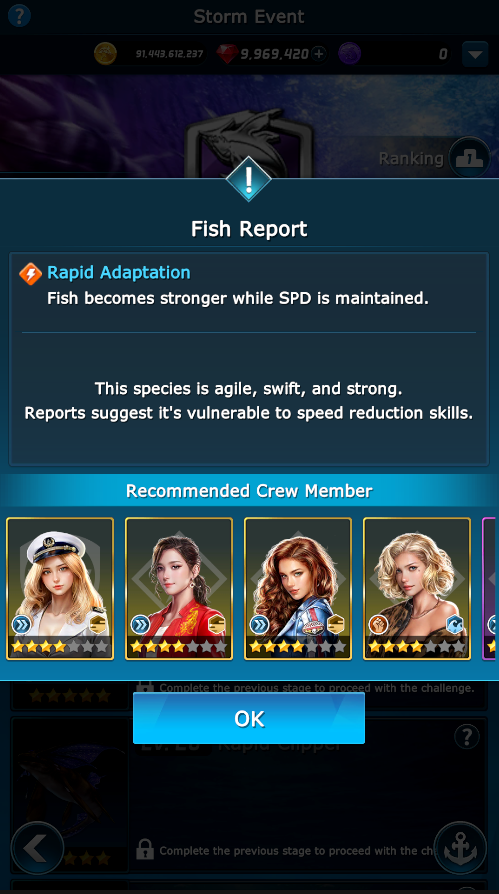499x894 pixels.
Task: Tap the red ruby gem icon
Action: pyautogui.click(x=227, y=54)
